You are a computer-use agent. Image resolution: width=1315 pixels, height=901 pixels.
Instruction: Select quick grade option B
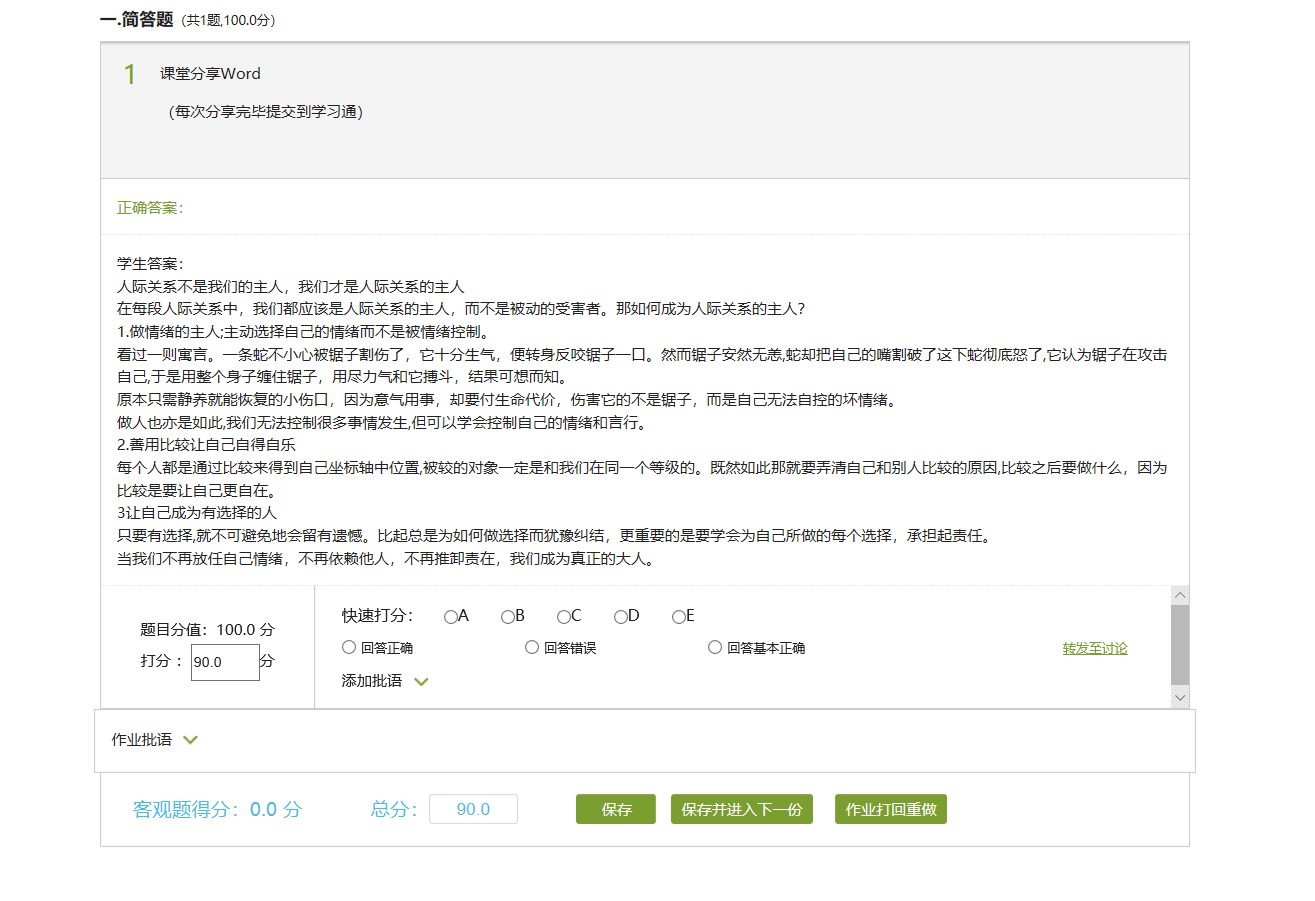pos(508,617)
